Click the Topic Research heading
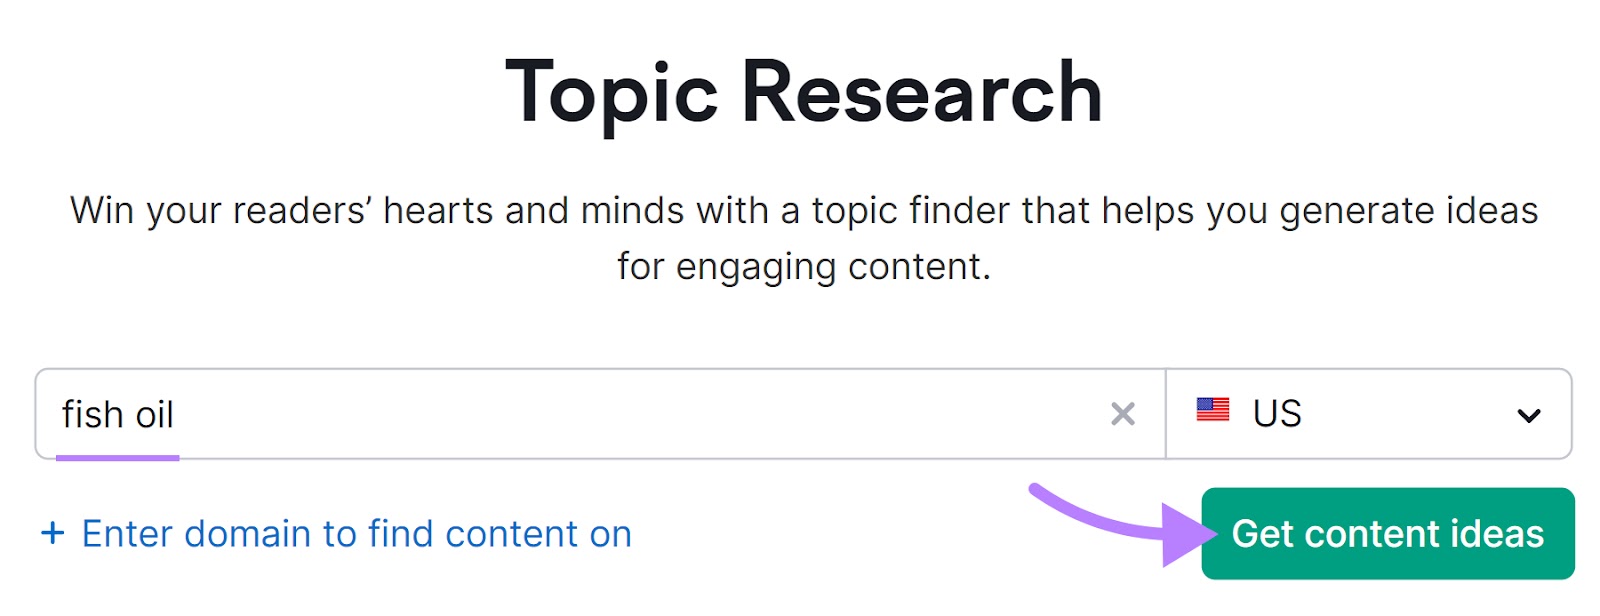 803,92
